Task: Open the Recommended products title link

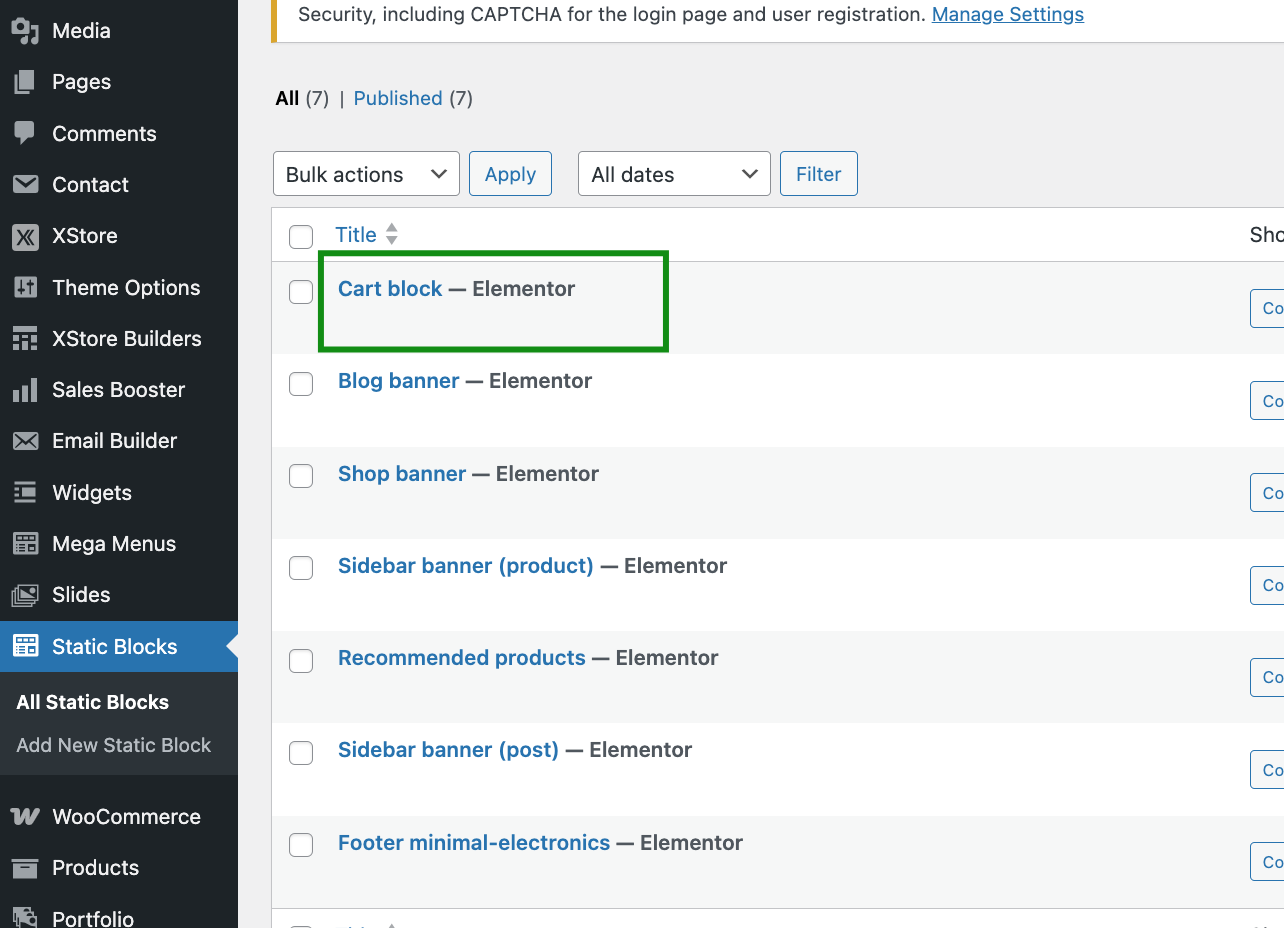Action: [x=462, y=658]
